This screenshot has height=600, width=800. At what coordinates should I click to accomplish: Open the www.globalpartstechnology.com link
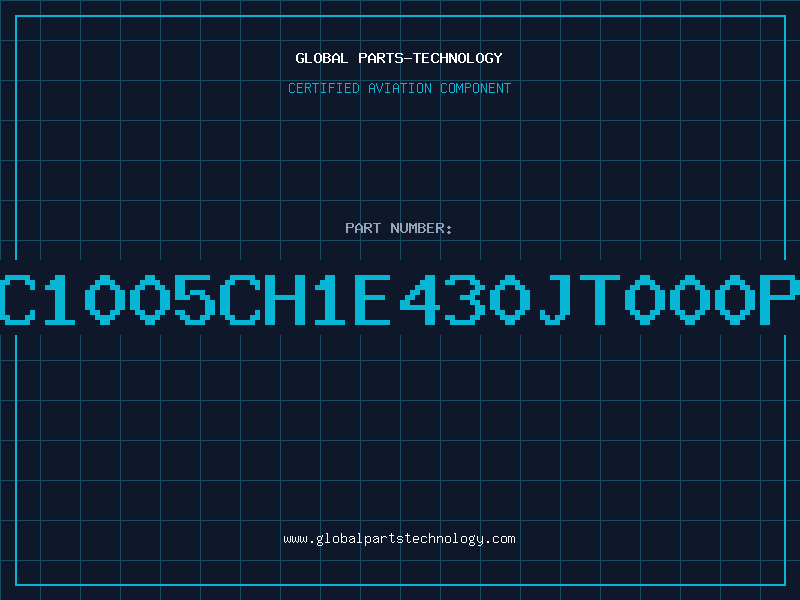pos(399,539)
